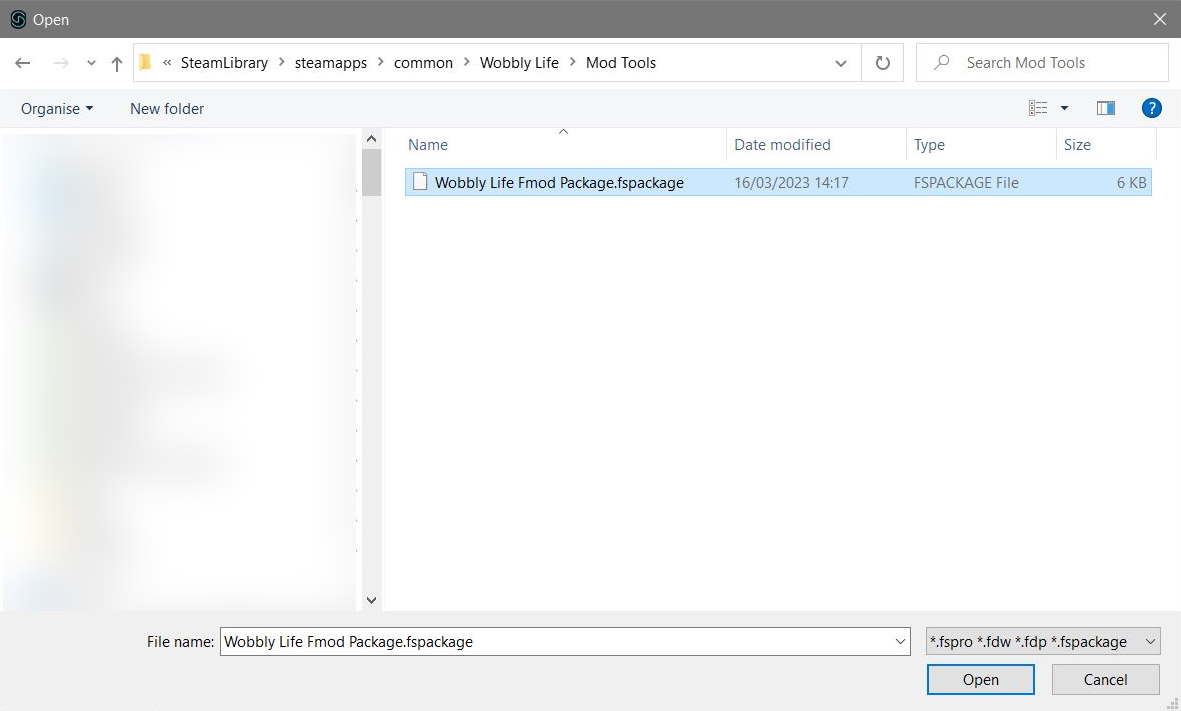The width and height of the screenshot is (1181, 711).
Task: Open the Organise menu
Action: 55,108
